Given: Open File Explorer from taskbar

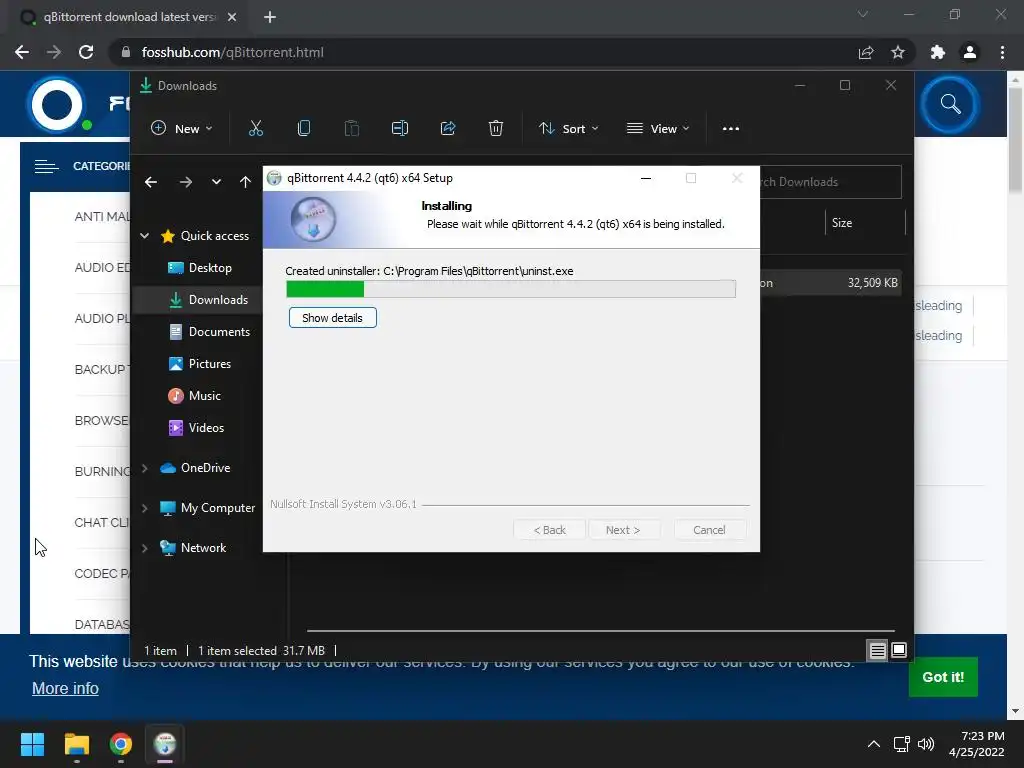Looking at the screenshot, I should 76,744.
